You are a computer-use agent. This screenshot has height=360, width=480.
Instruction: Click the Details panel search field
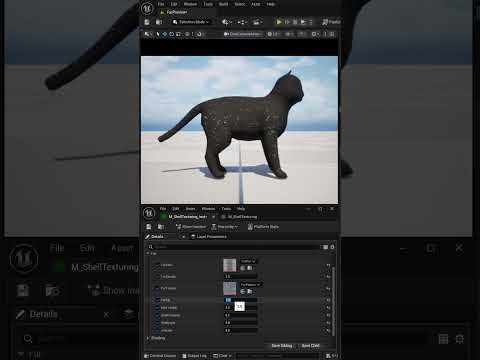[234, 247]
